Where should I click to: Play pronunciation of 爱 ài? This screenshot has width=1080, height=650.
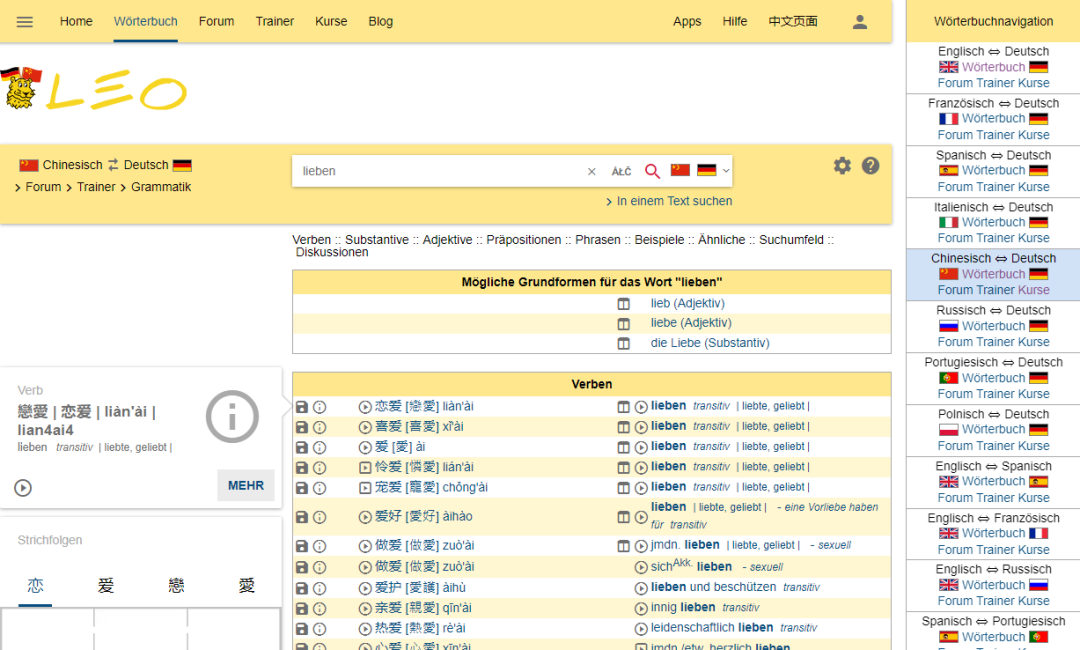(x=365, y=448)
